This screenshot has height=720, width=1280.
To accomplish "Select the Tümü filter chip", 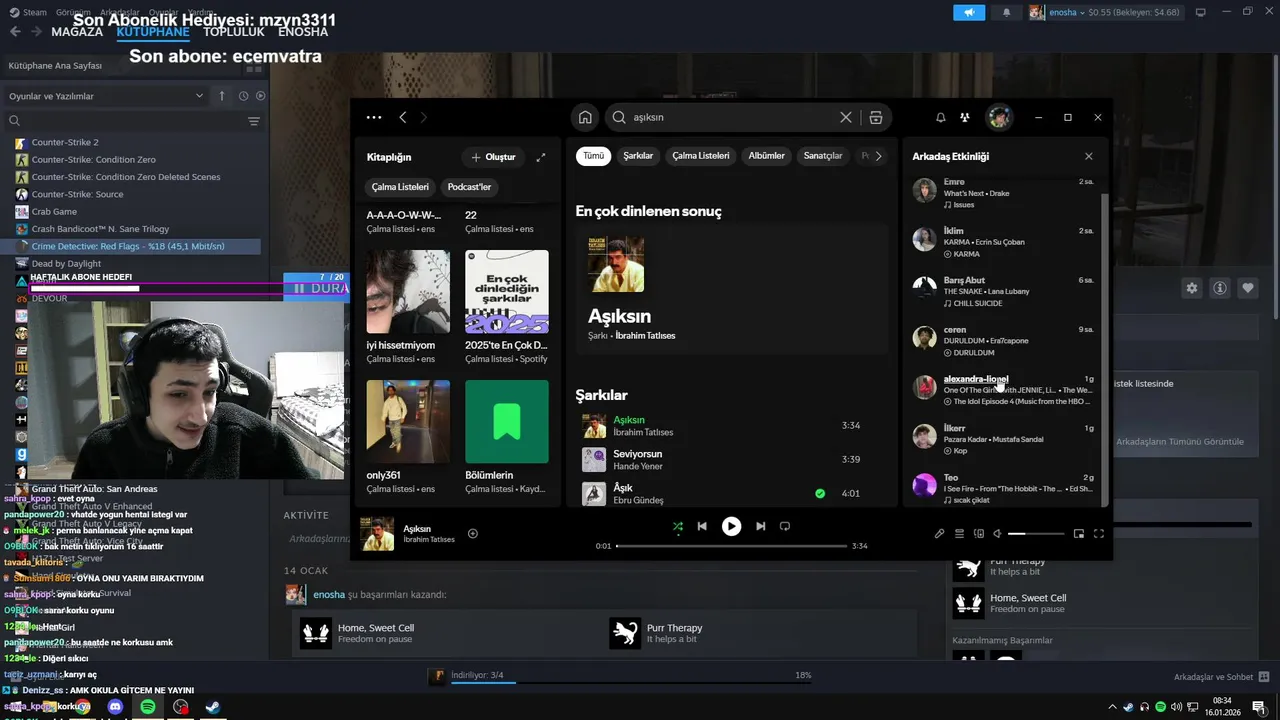I will click(x=594, y=156).
